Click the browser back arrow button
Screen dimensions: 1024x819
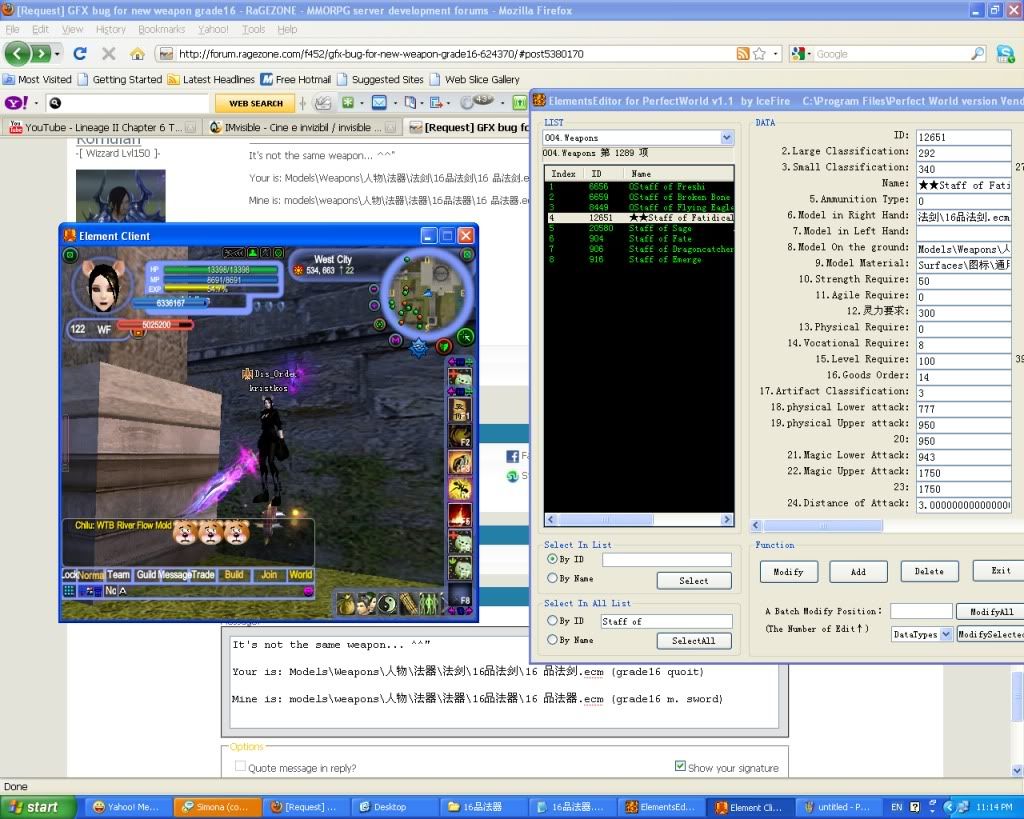(18, 54)
